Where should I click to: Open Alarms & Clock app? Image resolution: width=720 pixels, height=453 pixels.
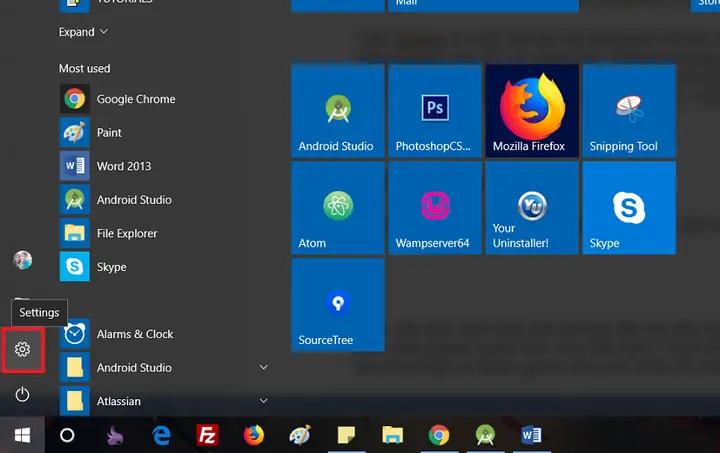pyautogui.click(x=117, y=334)
